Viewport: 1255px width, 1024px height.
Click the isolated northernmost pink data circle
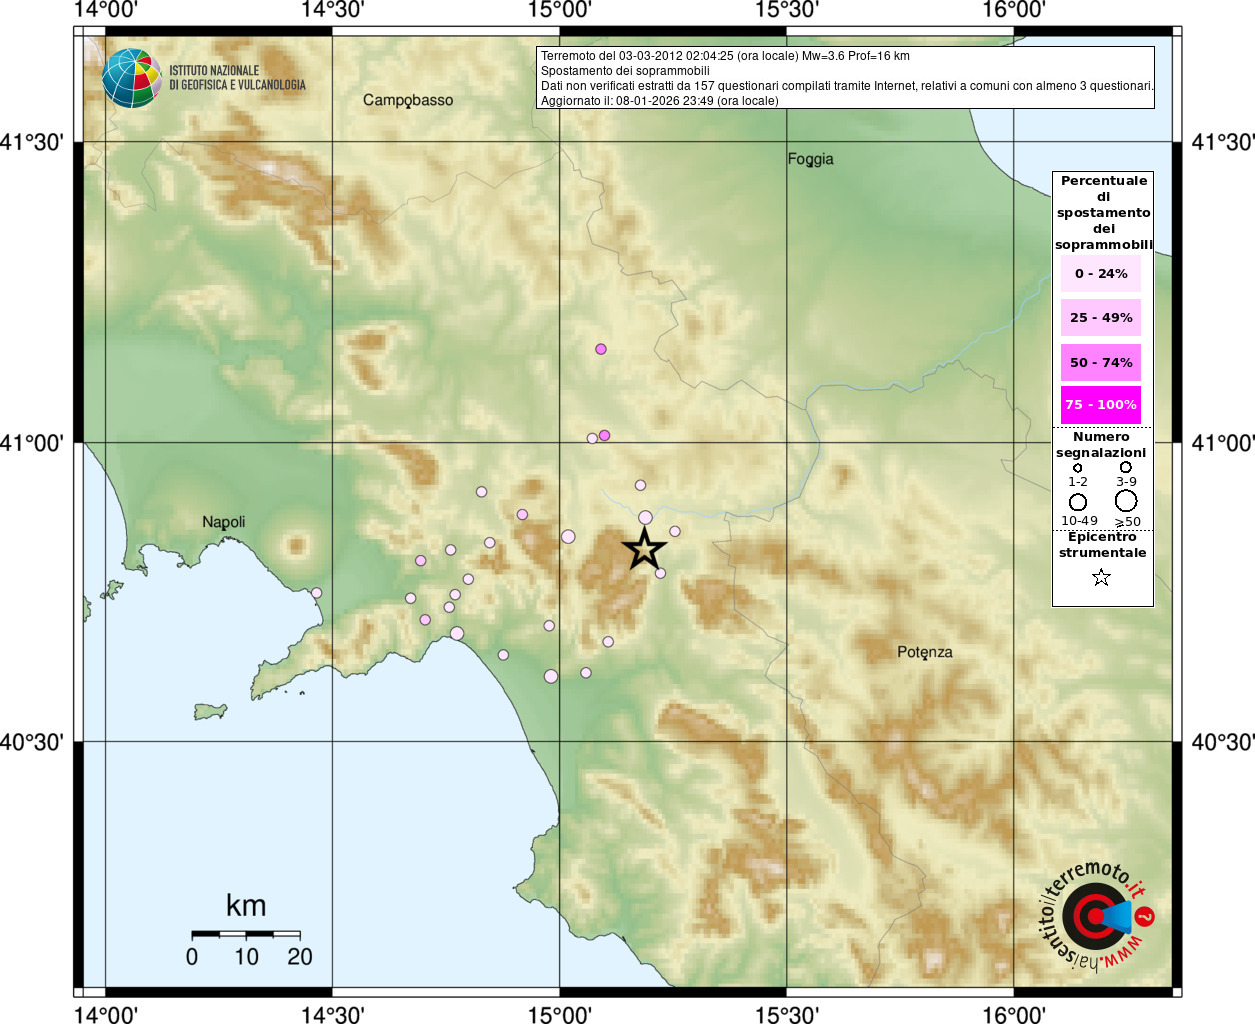click(x=601, y=349)
